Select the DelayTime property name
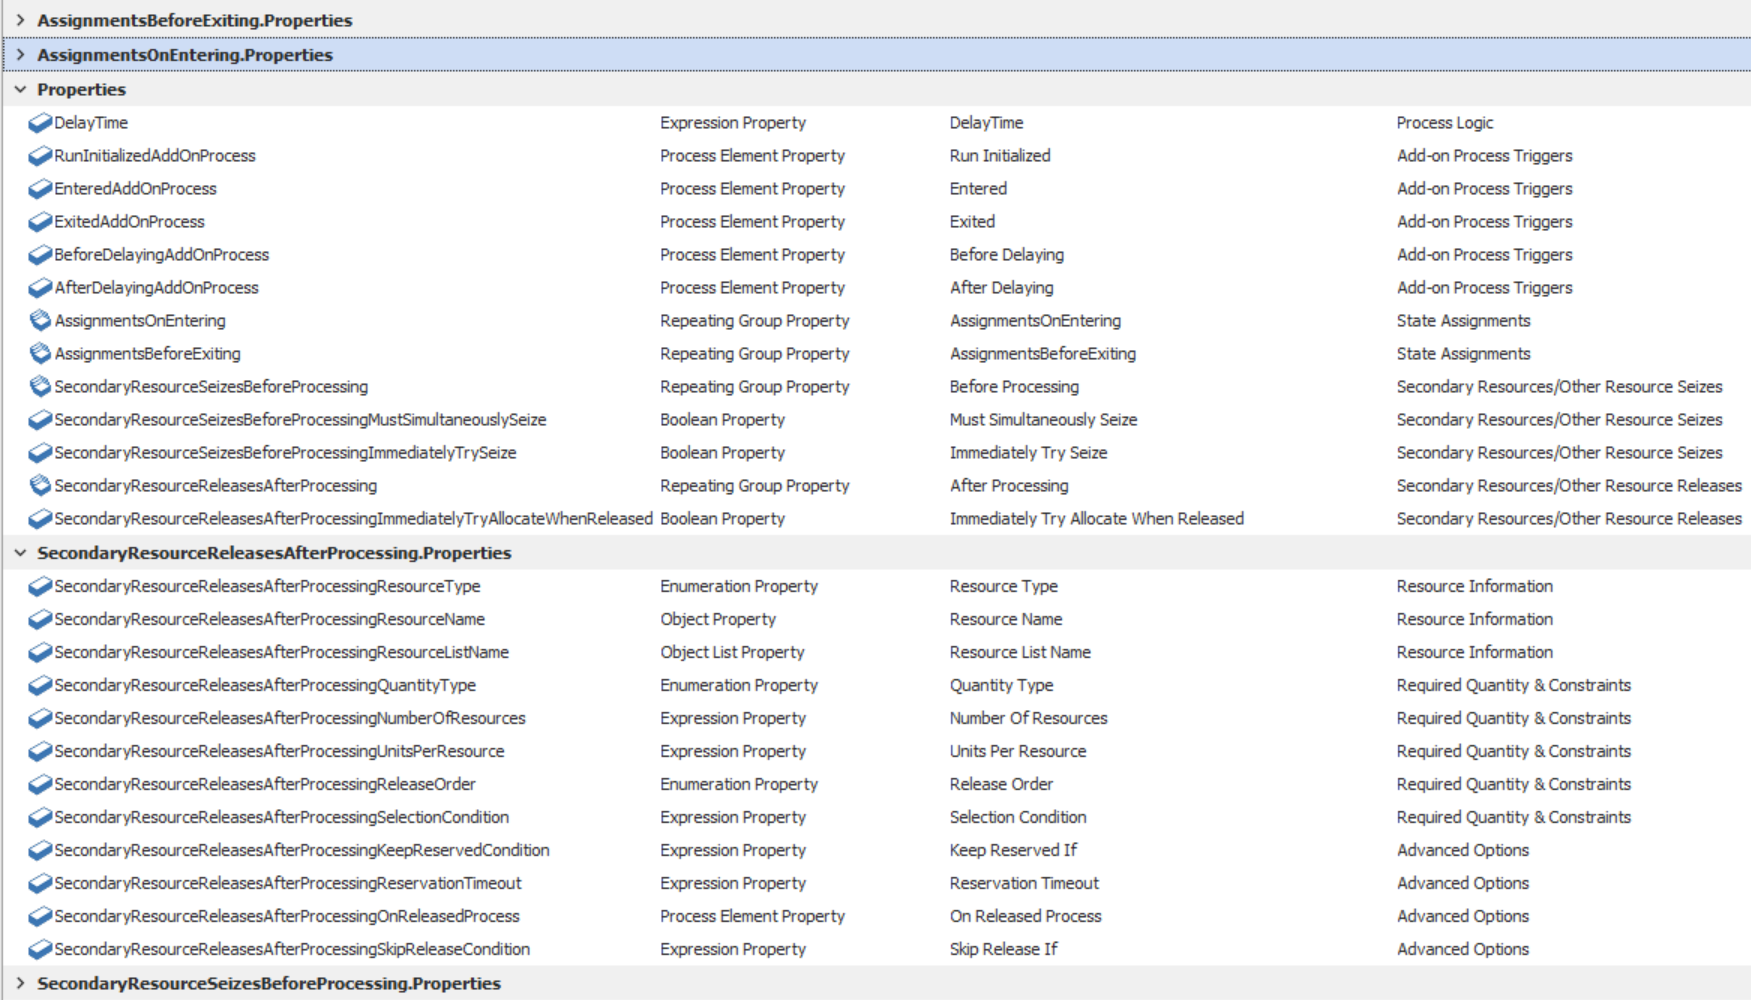The height and width of the screenshot is (1000, 1751). (91, 123)
